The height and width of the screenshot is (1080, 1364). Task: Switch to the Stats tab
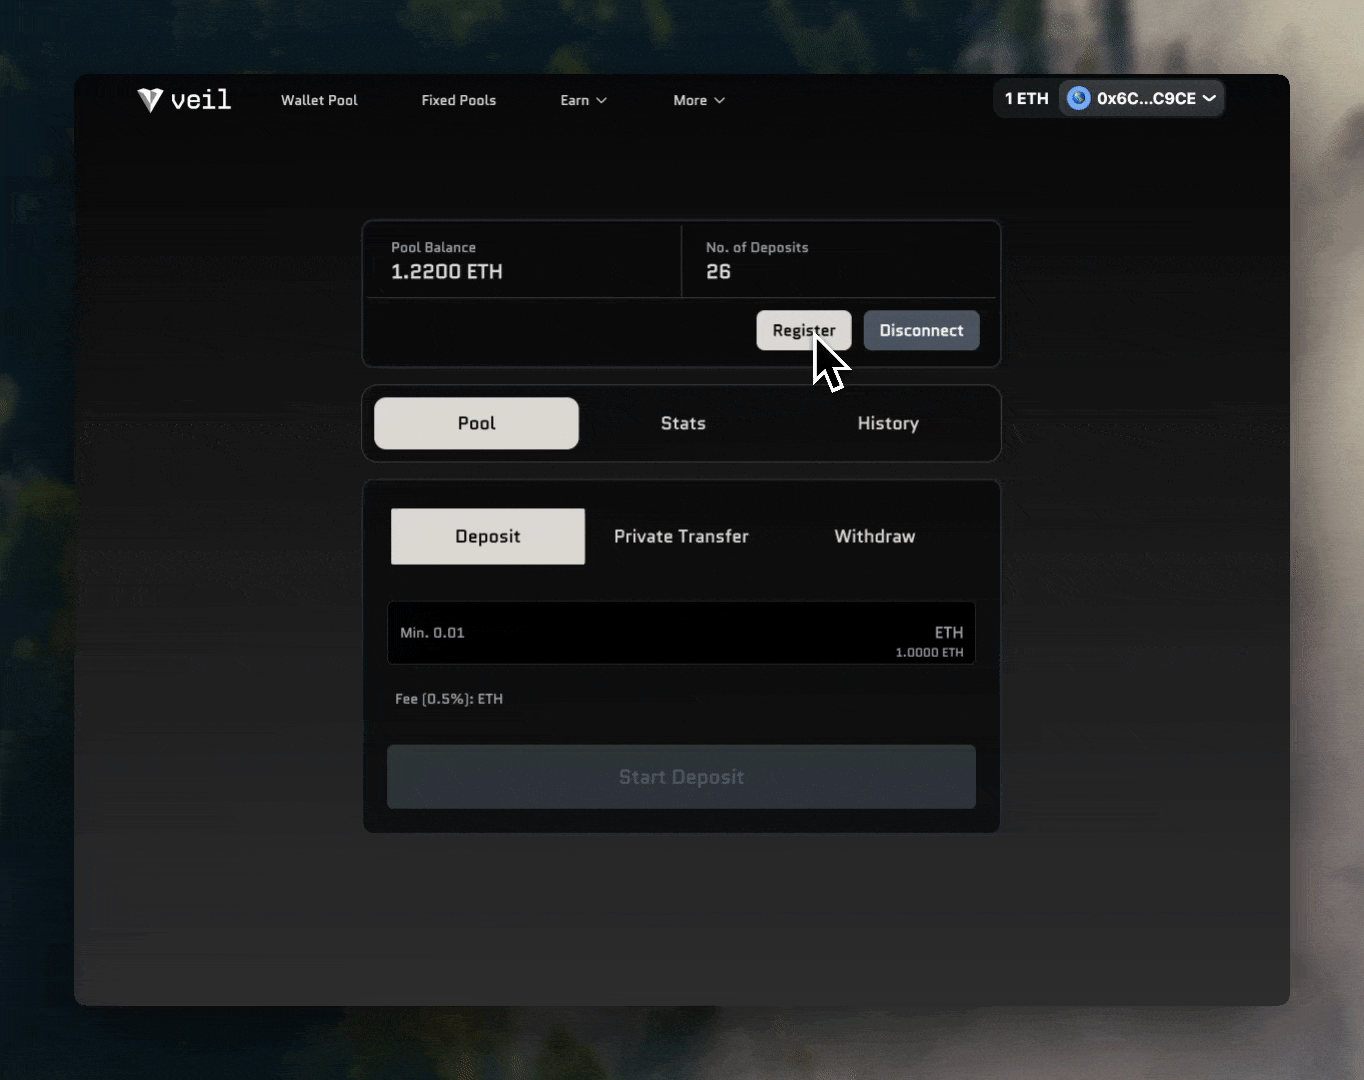tap(682, 423)
